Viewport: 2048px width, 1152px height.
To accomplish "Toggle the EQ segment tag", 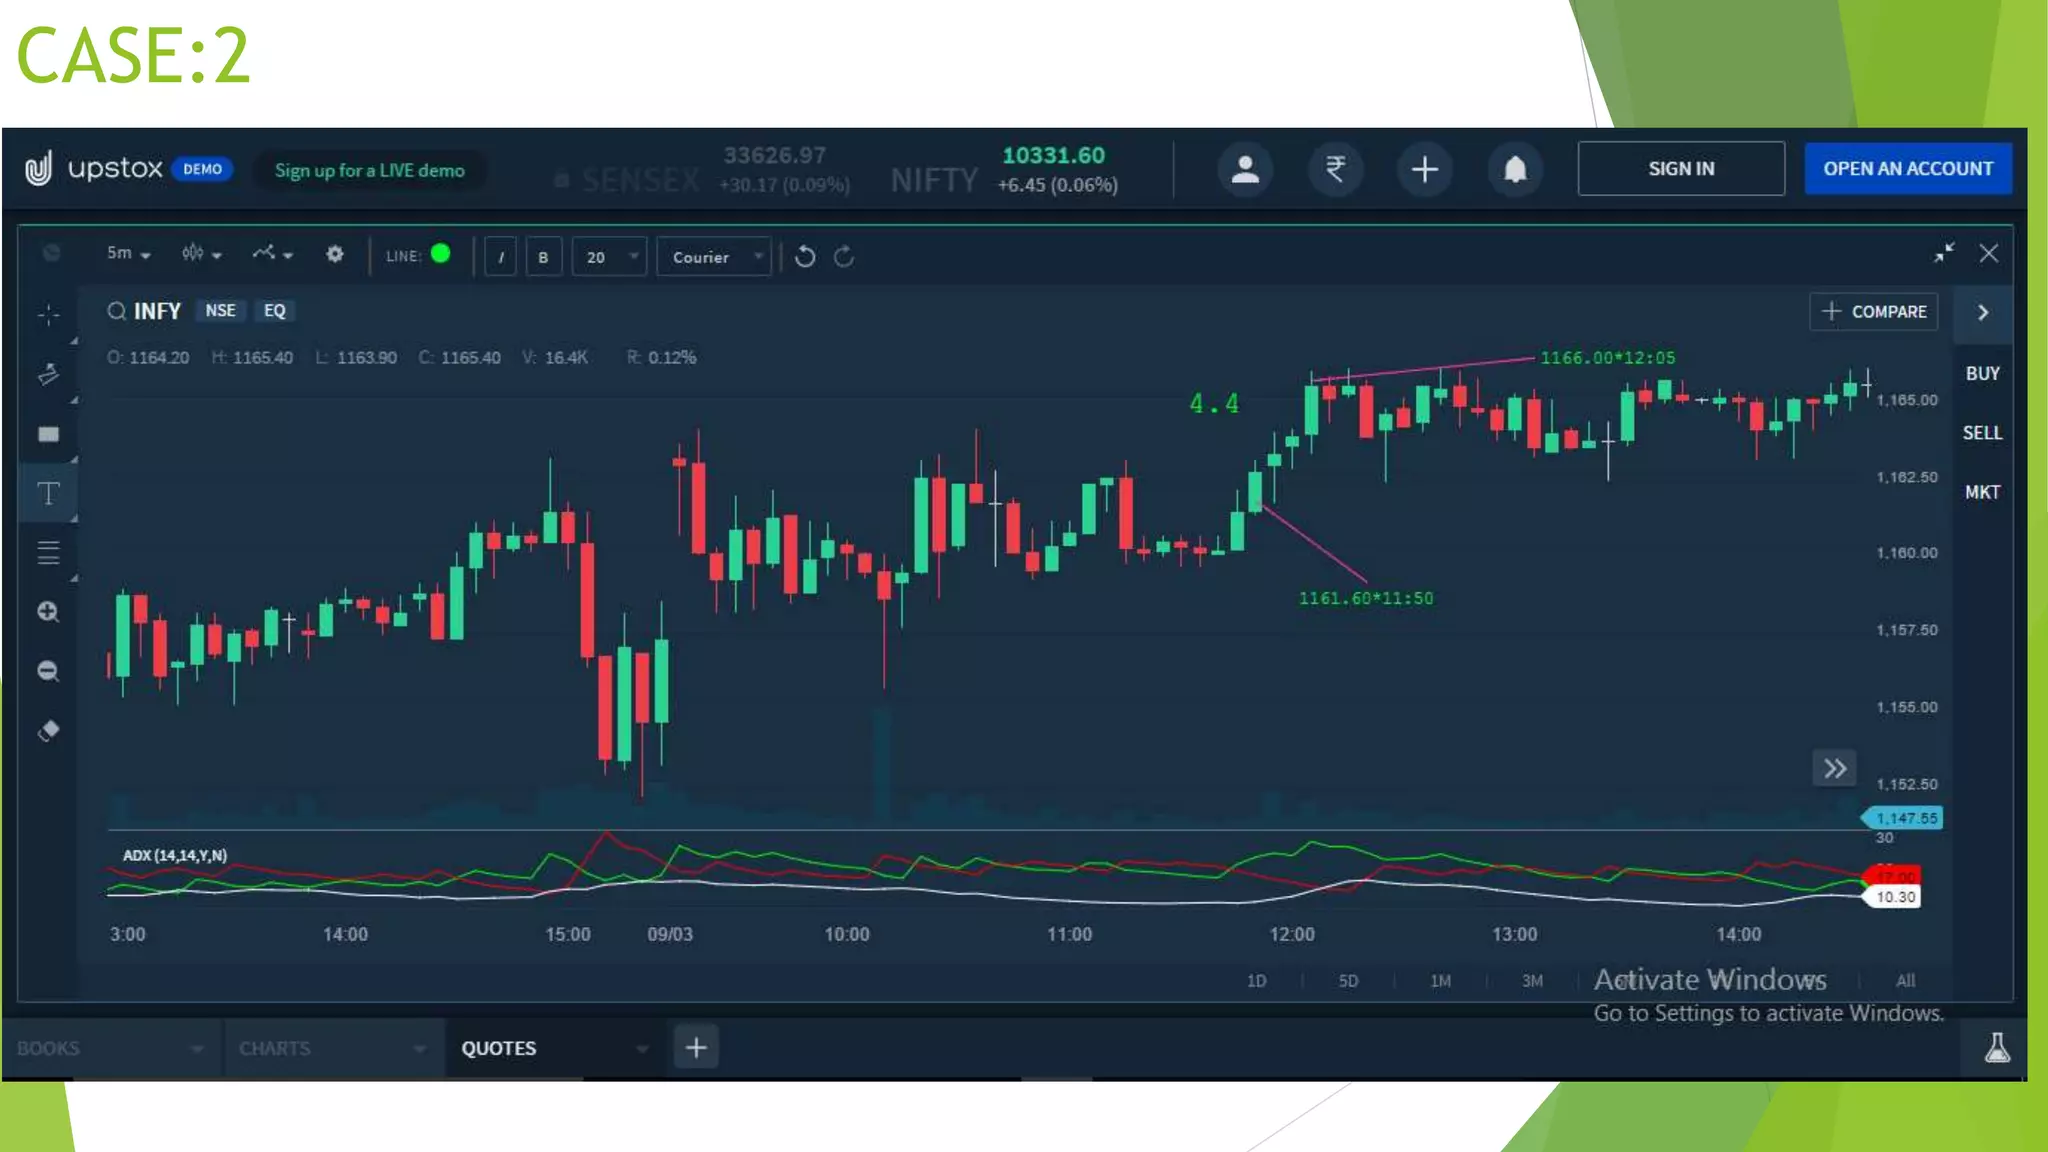I will click(274, 311).
